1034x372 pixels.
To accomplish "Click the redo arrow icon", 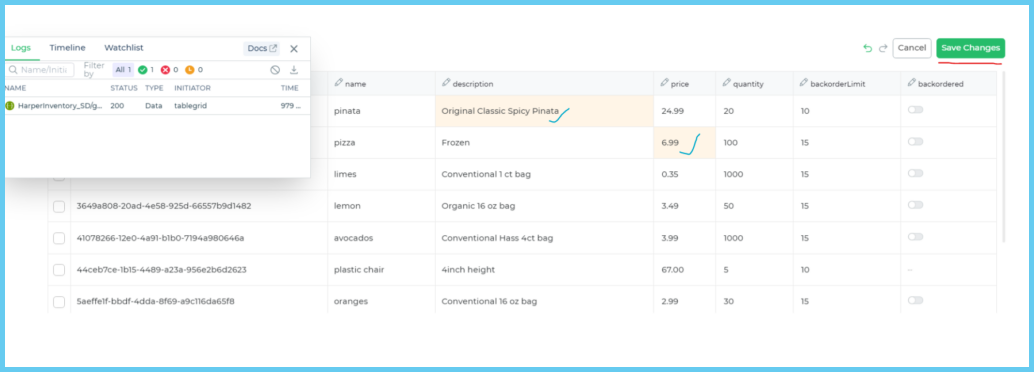I will [883, 48].
